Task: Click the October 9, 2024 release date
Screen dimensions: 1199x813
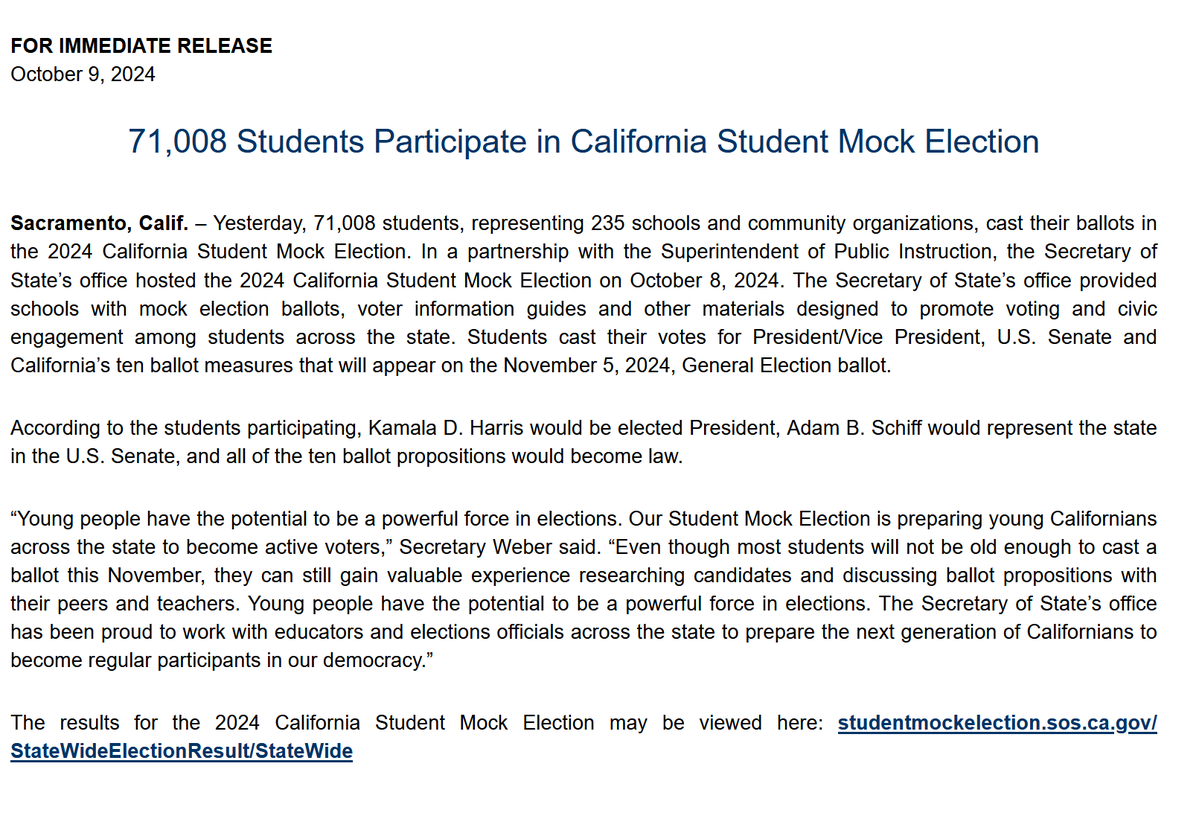Action: coord(83,74)
